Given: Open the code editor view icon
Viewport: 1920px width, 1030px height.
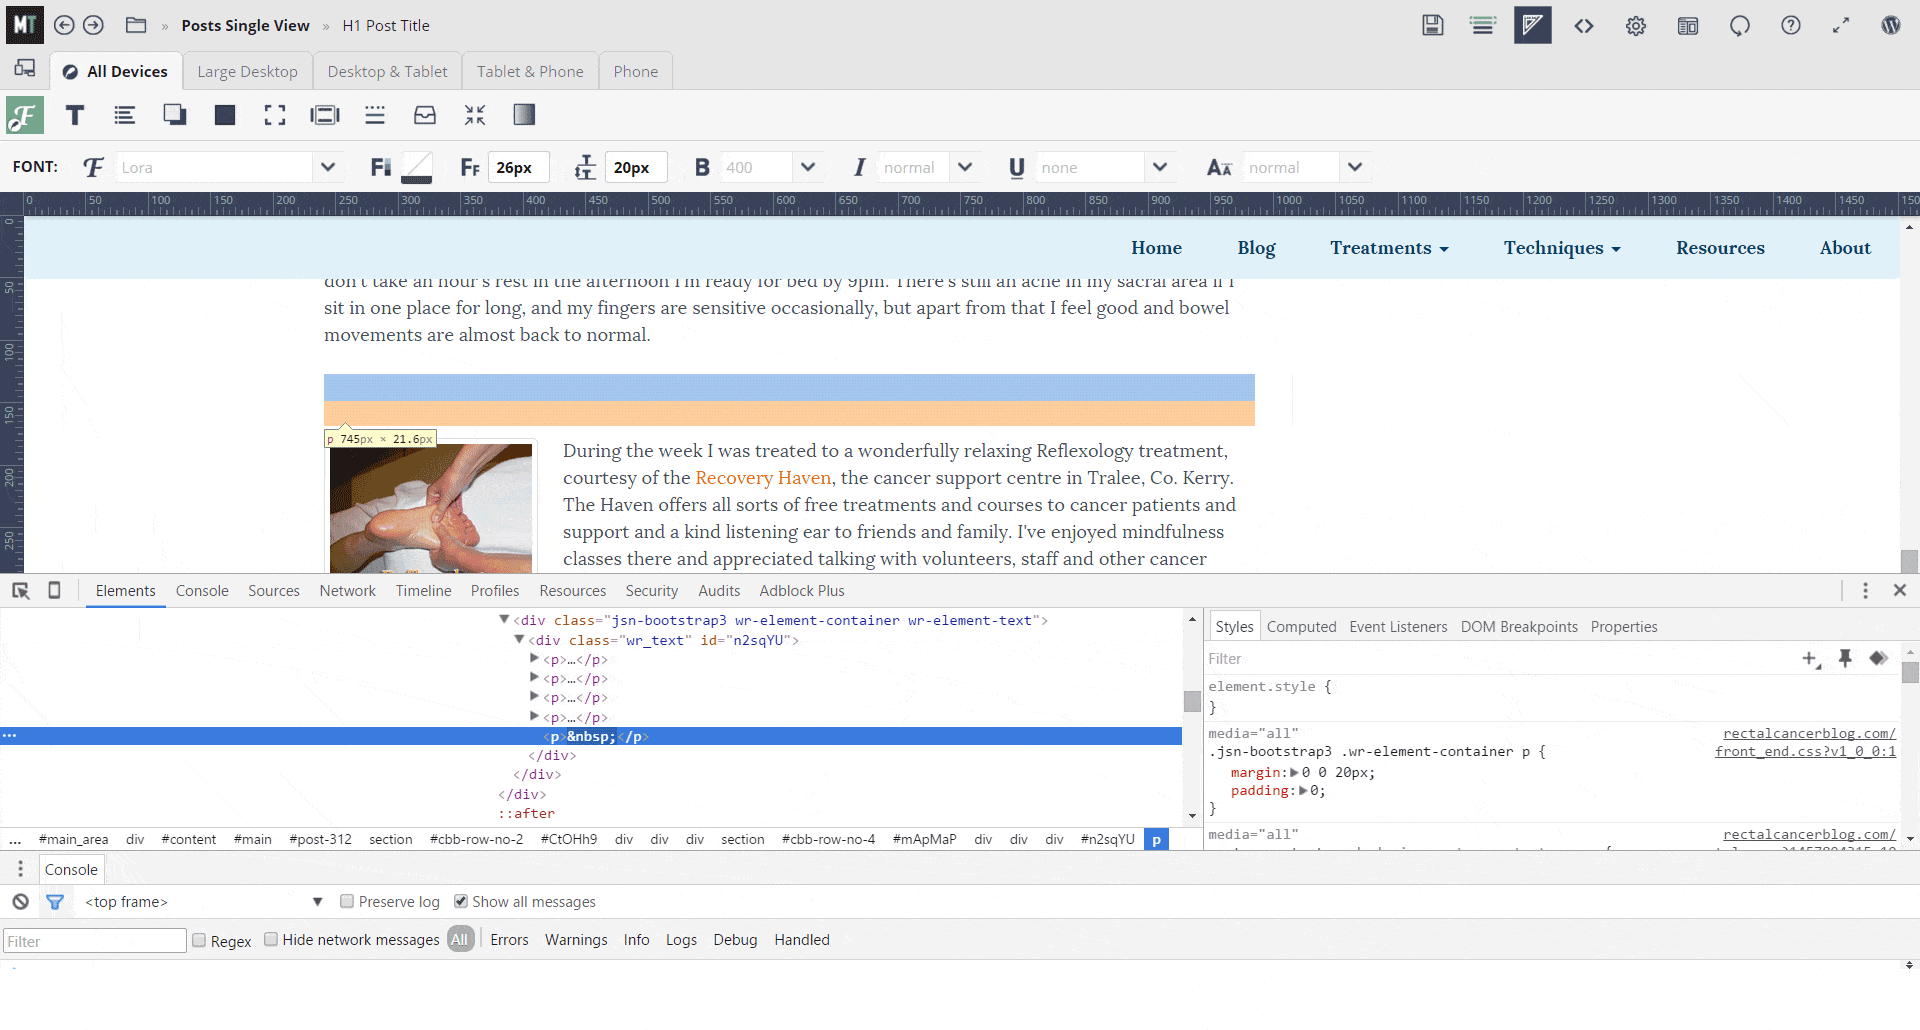Looking at the screenshot, I should point(1583,26).
